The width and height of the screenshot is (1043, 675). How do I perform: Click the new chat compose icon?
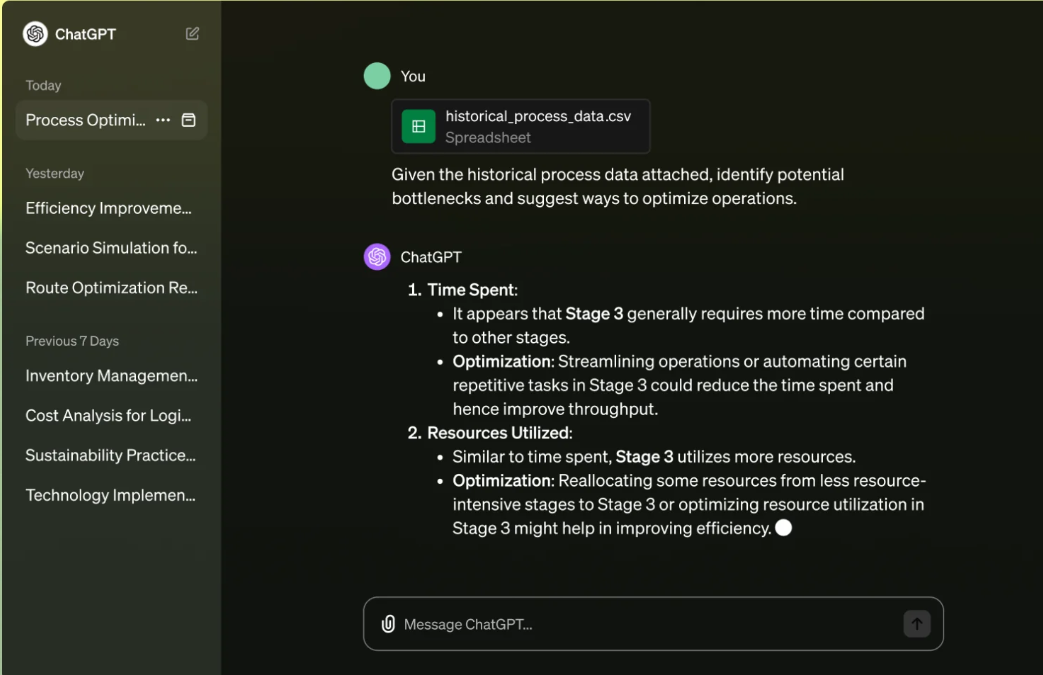tap(192, 34)
